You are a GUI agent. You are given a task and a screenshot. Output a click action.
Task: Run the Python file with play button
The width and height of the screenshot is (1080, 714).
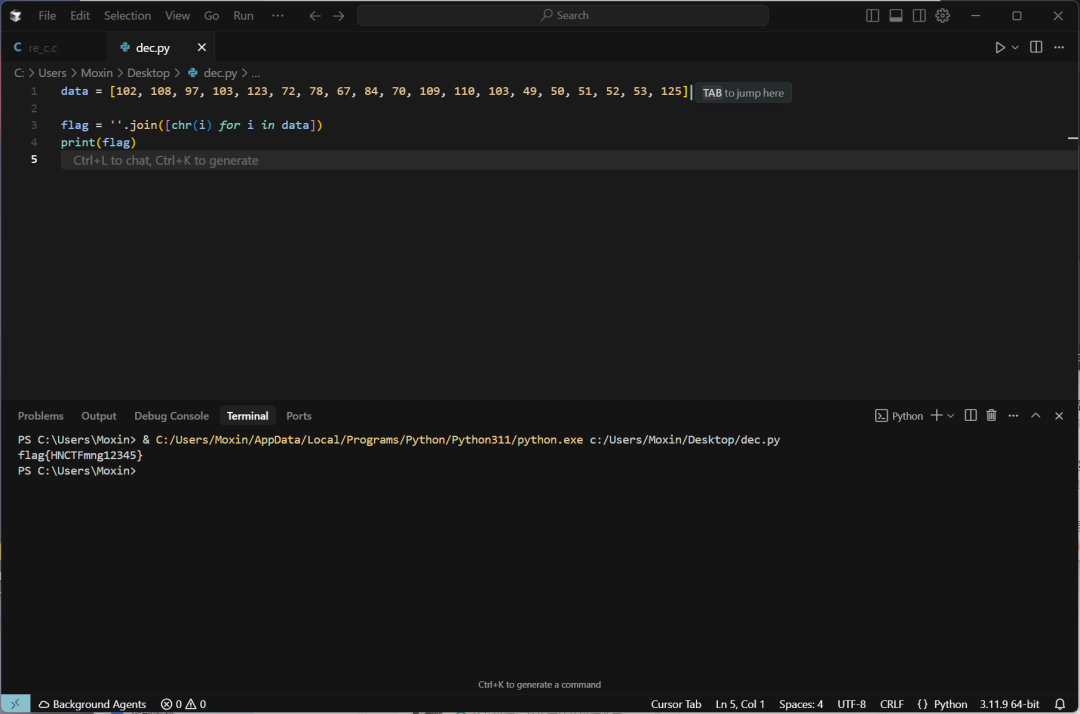pos(1000,48)
